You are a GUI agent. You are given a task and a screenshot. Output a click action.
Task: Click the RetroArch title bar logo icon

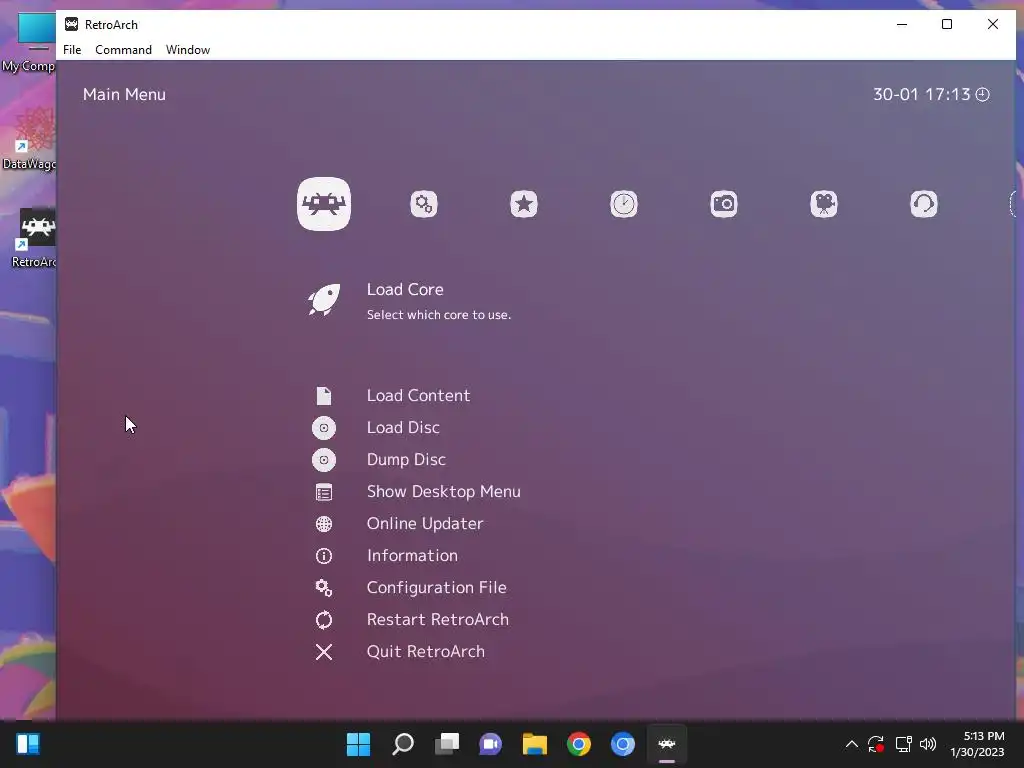click(x=71, y=24)
